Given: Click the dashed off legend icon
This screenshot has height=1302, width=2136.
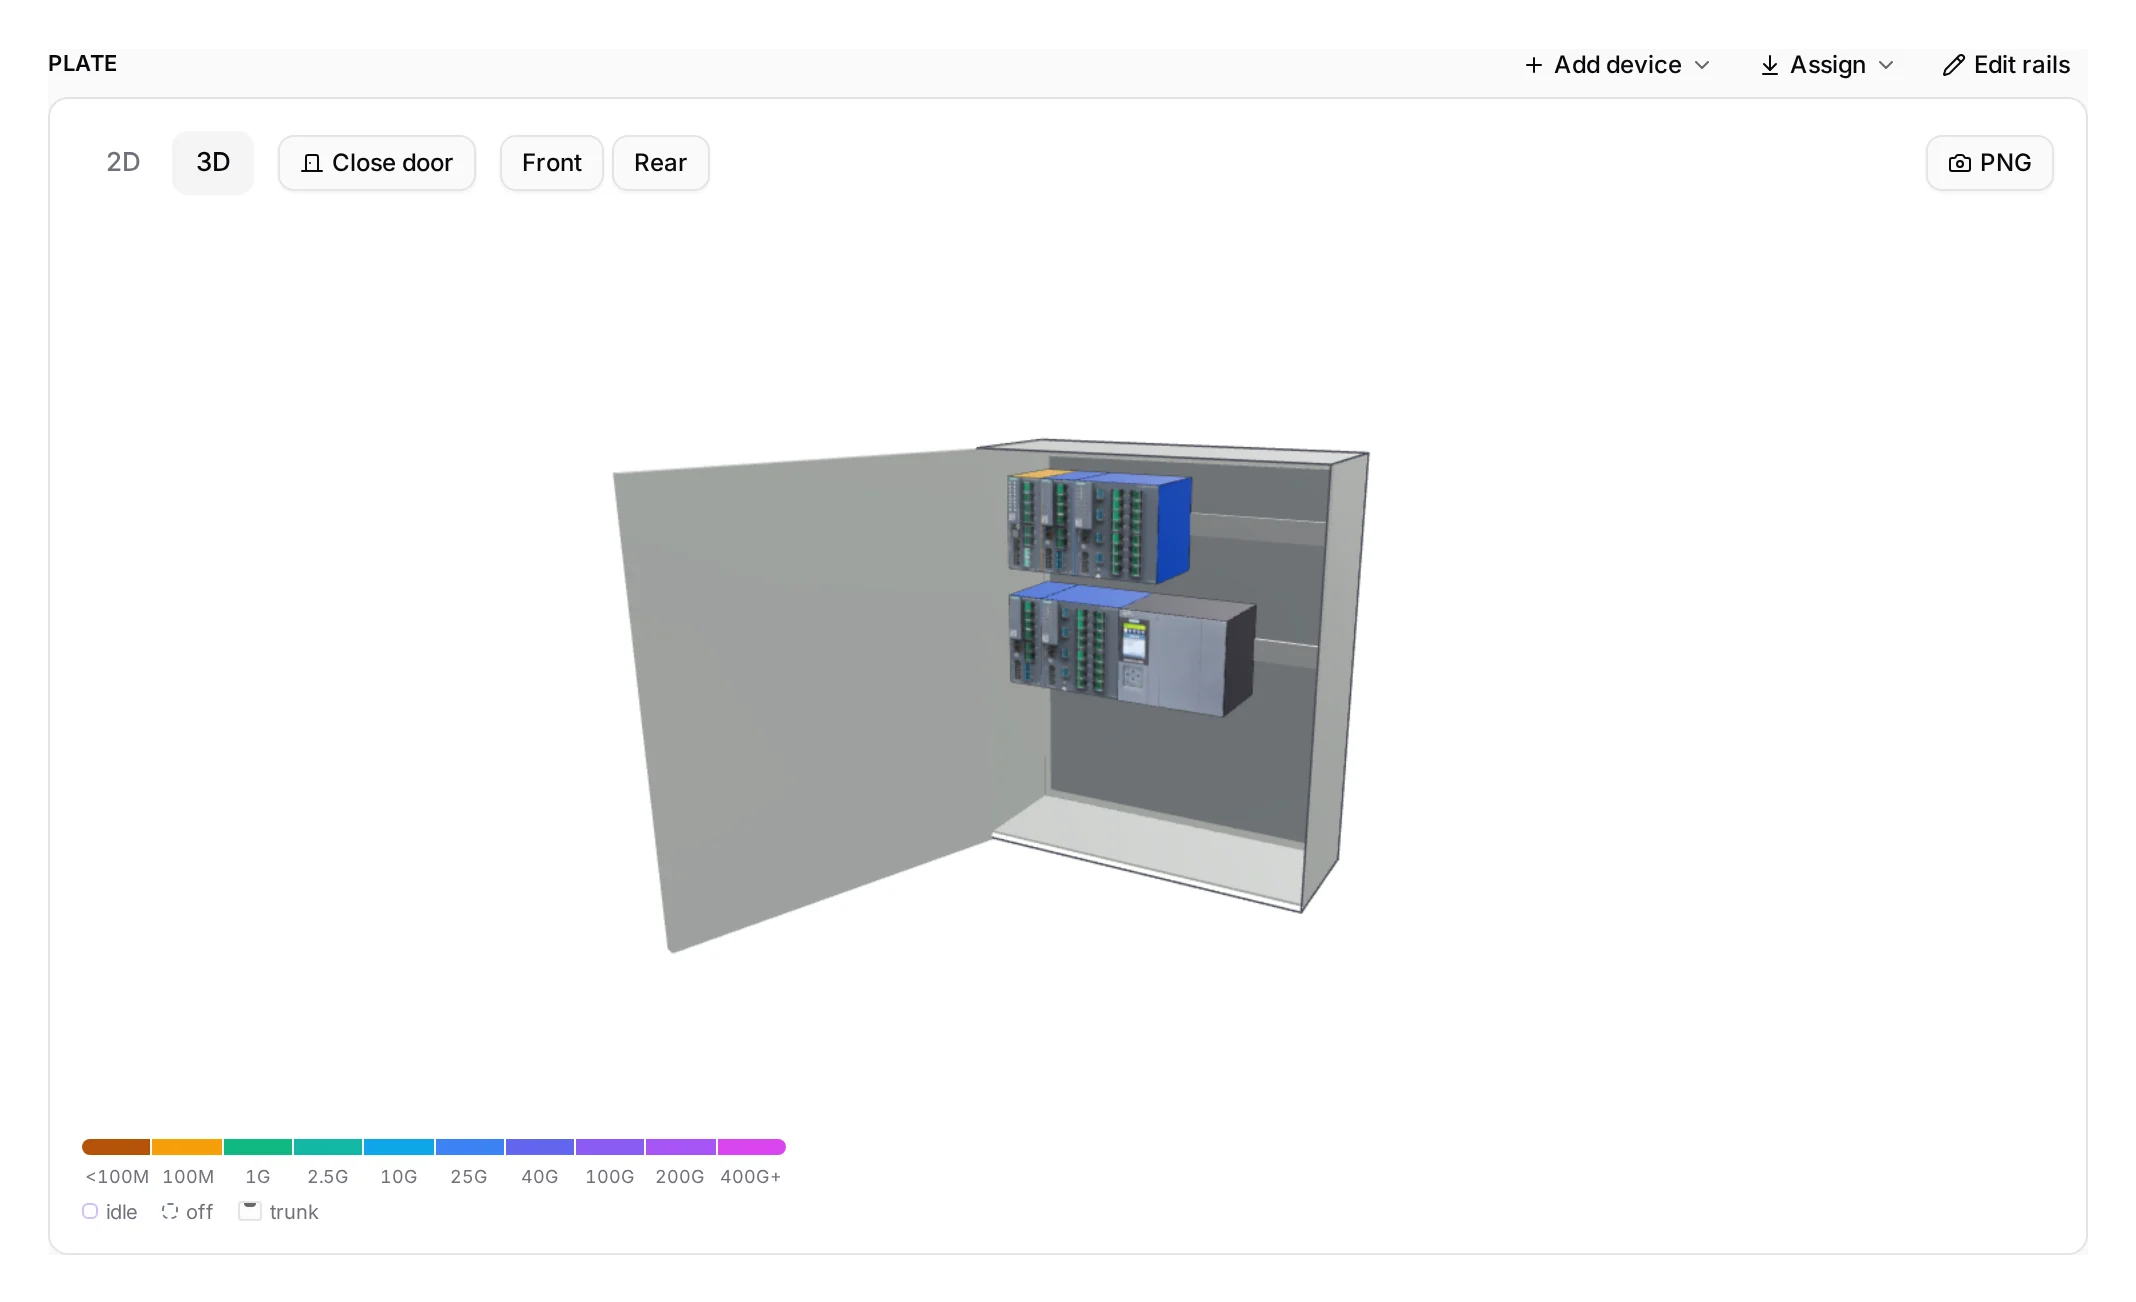Looking at the screenshot, I should click(x=170, y=1211).
